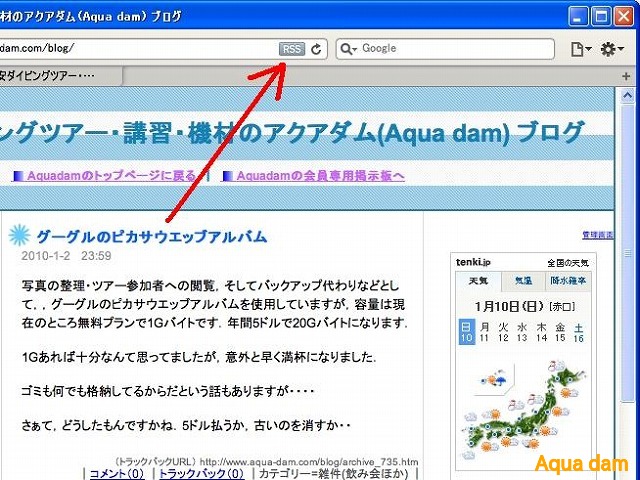
Task: Click the Okinawa inset weather map
Action: click(493, 380)
